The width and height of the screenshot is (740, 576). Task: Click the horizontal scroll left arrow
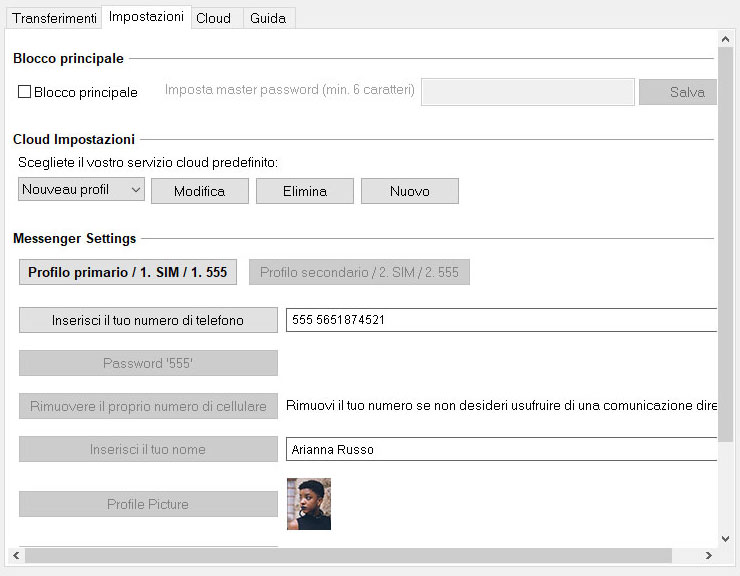click(x=16, y=555)
